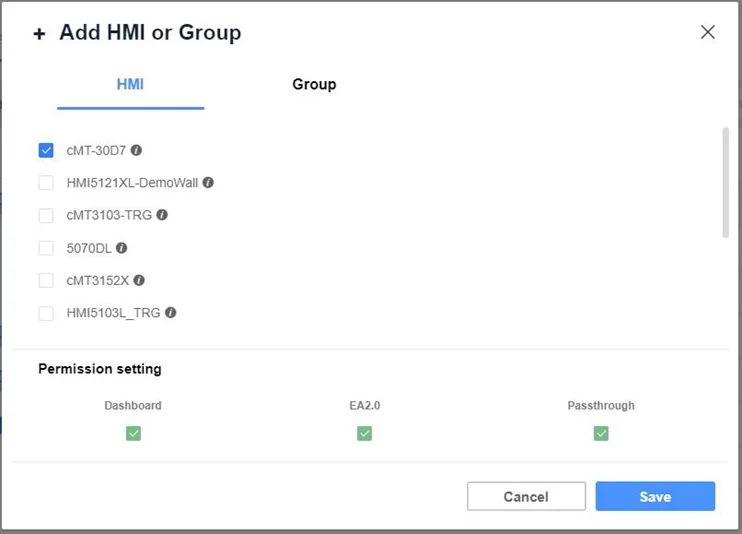Close the Add HMI or Group dialog
This screenshot has width=742, height=534.
coord(707,32)
